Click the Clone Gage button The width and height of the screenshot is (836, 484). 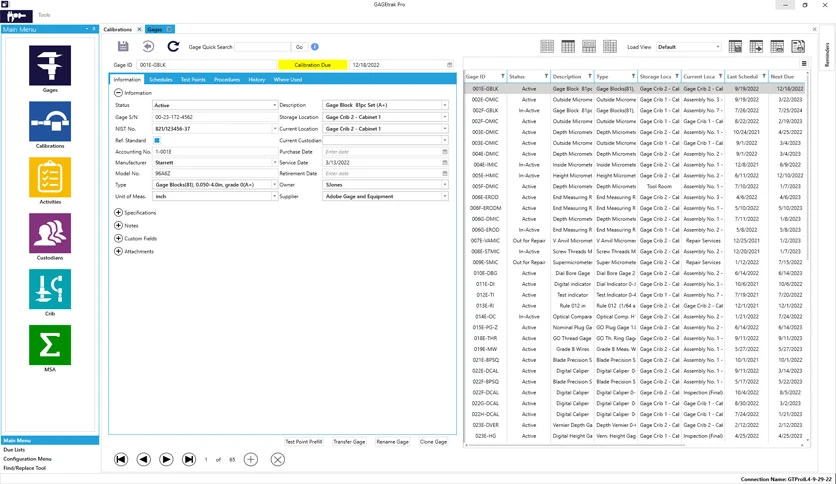pyautogui.click(x=433, y=442)
